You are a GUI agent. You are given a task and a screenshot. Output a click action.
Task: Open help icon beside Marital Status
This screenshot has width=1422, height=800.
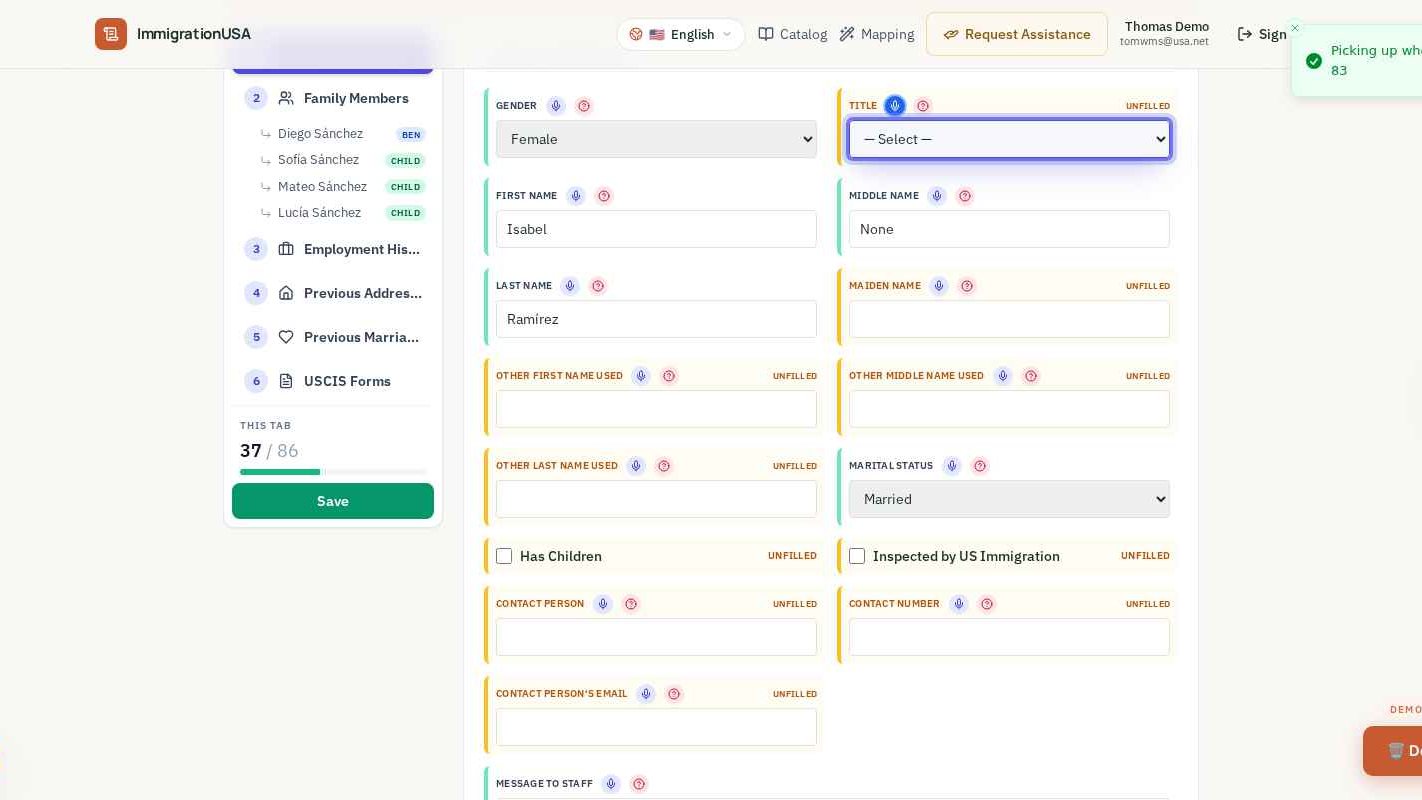point(980,466)
